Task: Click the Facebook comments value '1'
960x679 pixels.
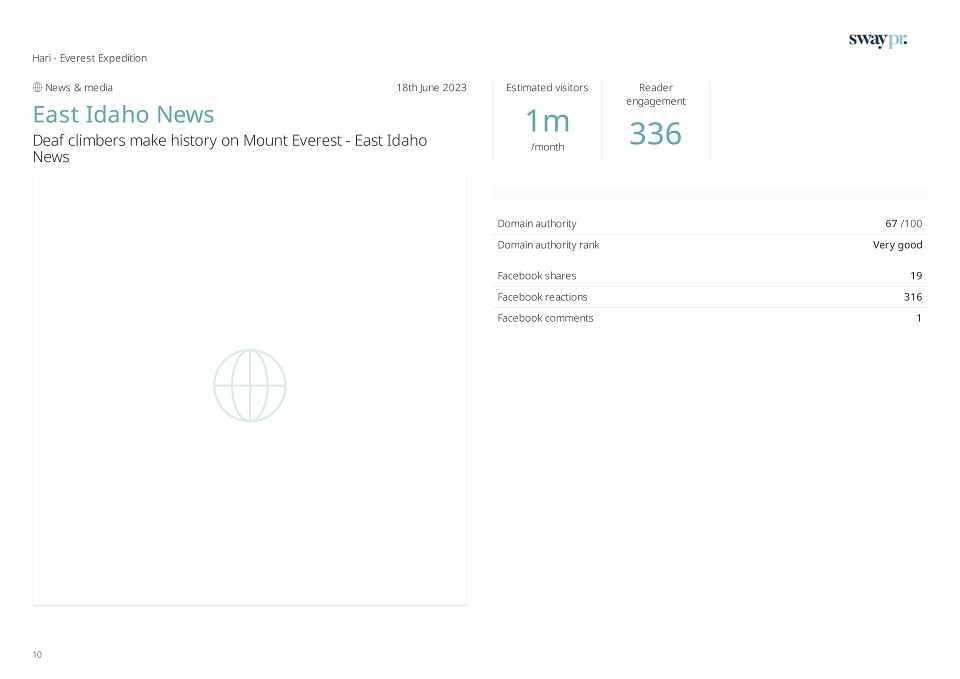Action: pos(919,318)
